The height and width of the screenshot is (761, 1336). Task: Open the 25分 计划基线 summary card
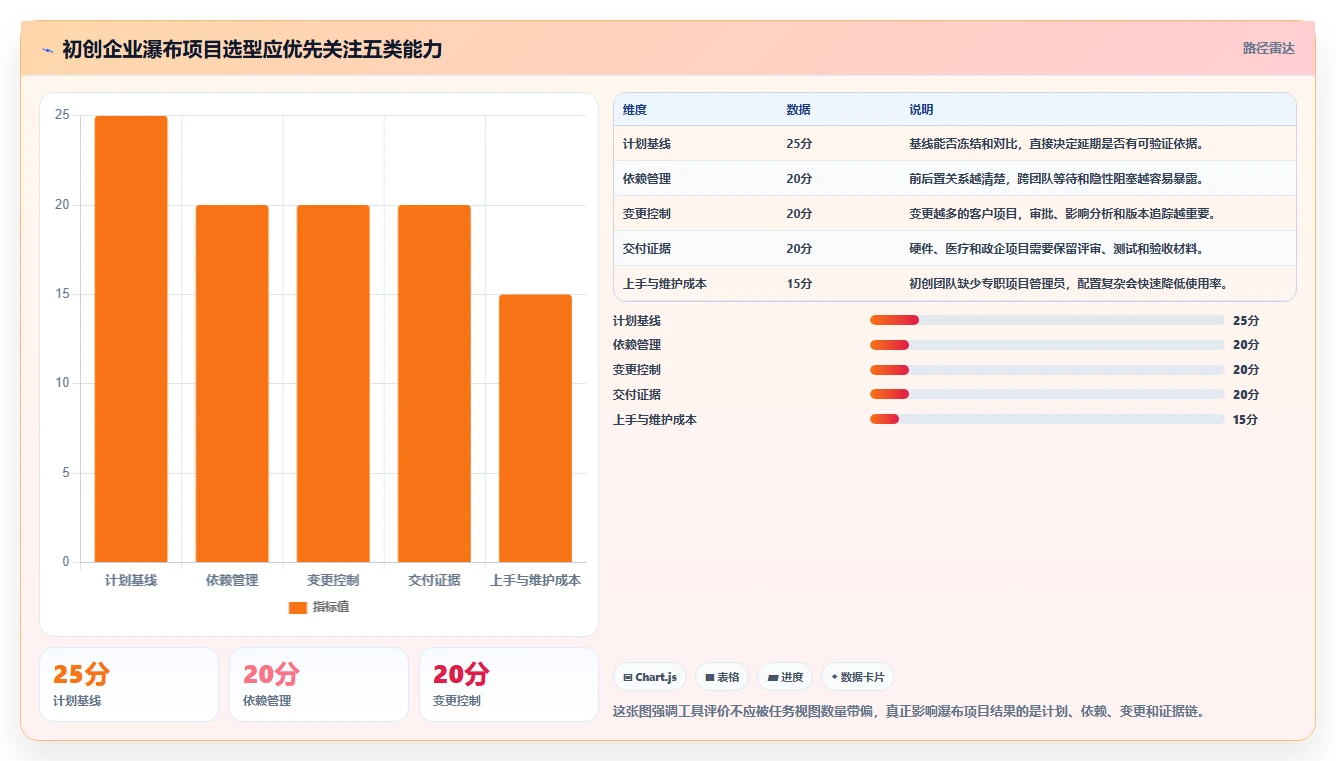point(129,684)
